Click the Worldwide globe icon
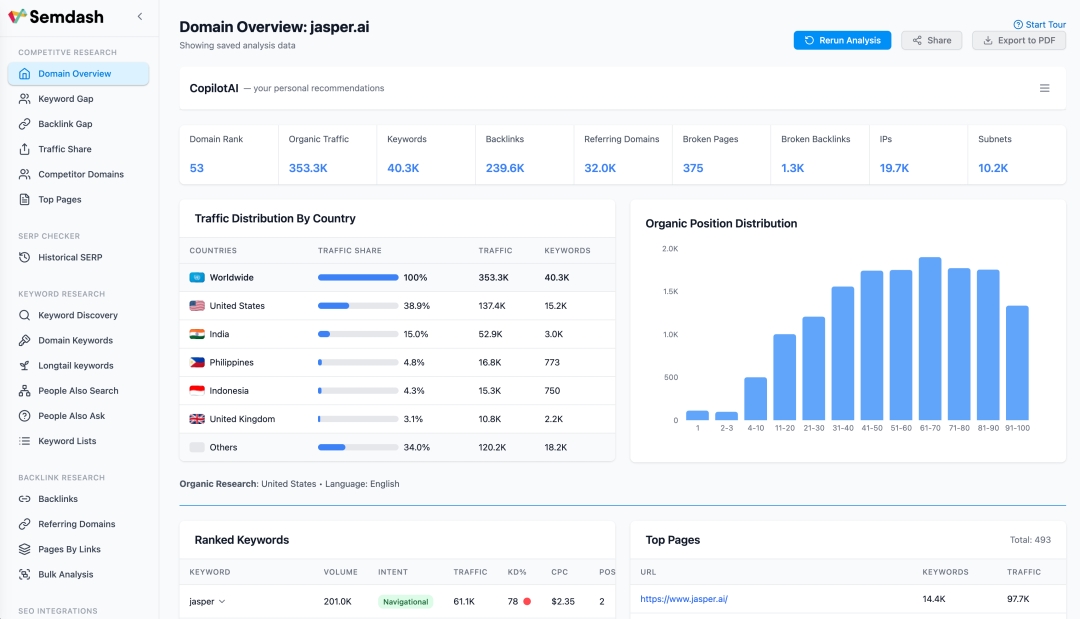The width and height of the screenshot is (1080, 619). click(x=197, y=277)
